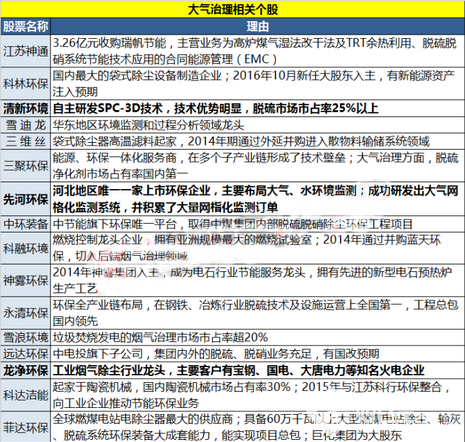Select reason cell 2014年神雾集团入主
The height and width of the screenshot is (442, 465).
click(x=258, y=280)
